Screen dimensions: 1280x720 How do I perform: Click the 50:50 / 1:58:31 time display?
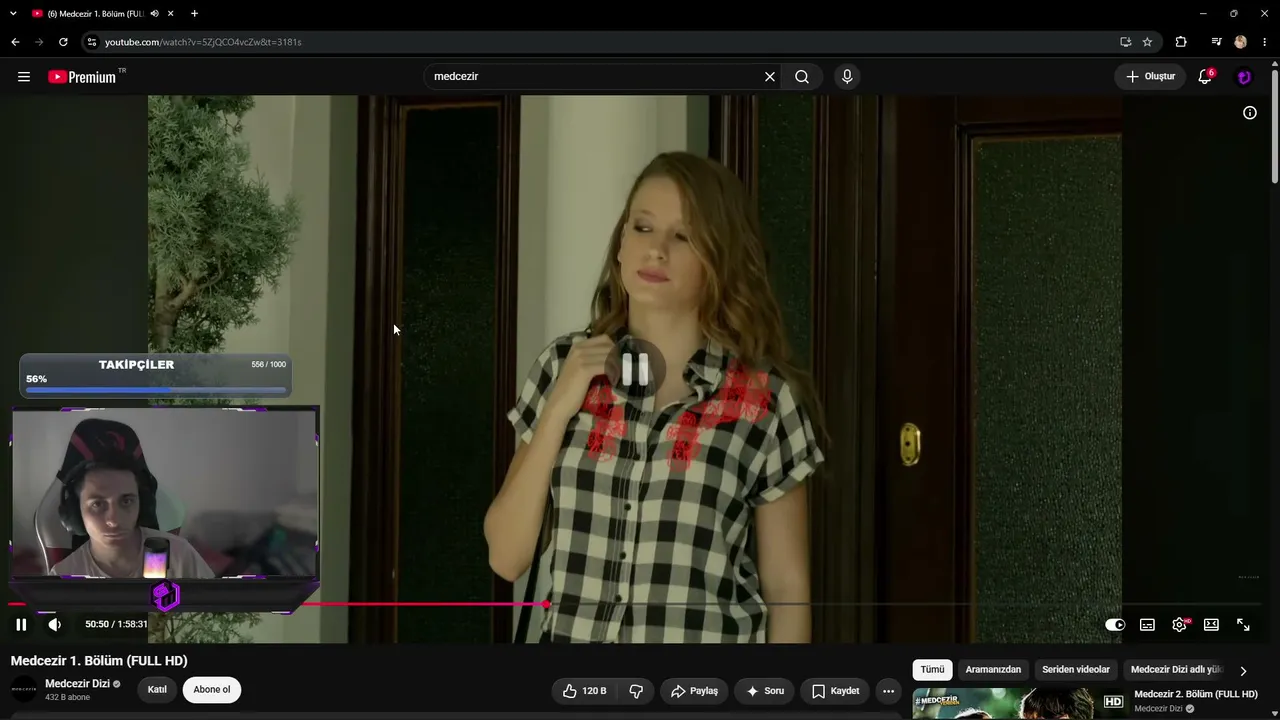click(x=116, y=625)
